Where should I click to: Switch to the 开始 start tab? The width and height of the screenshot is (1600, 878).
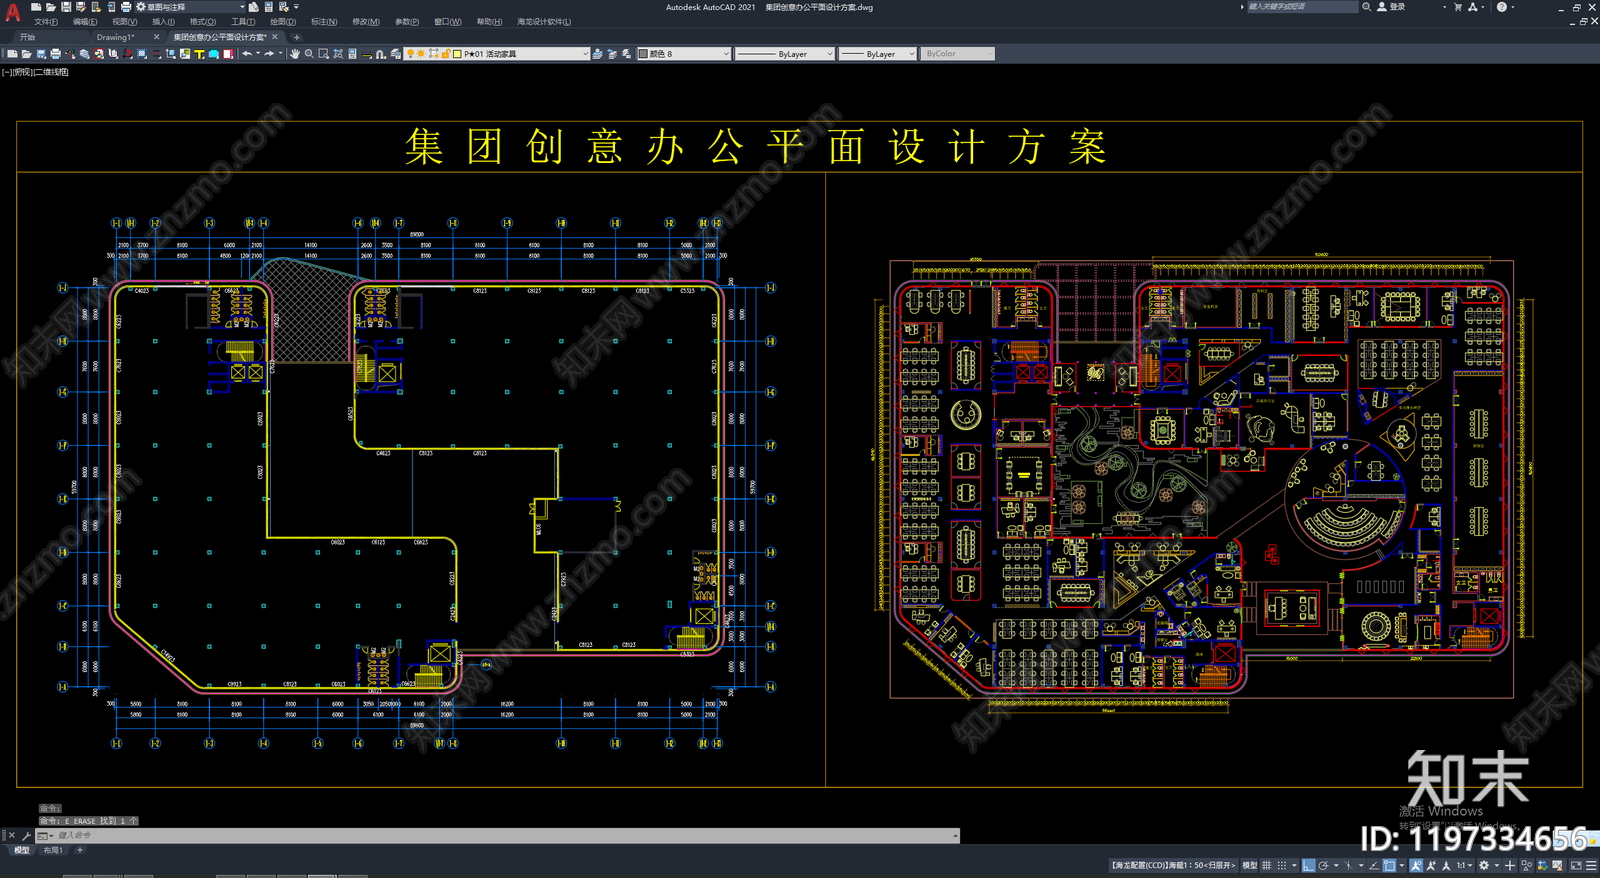pyautogui.click(x=27, y=37)
